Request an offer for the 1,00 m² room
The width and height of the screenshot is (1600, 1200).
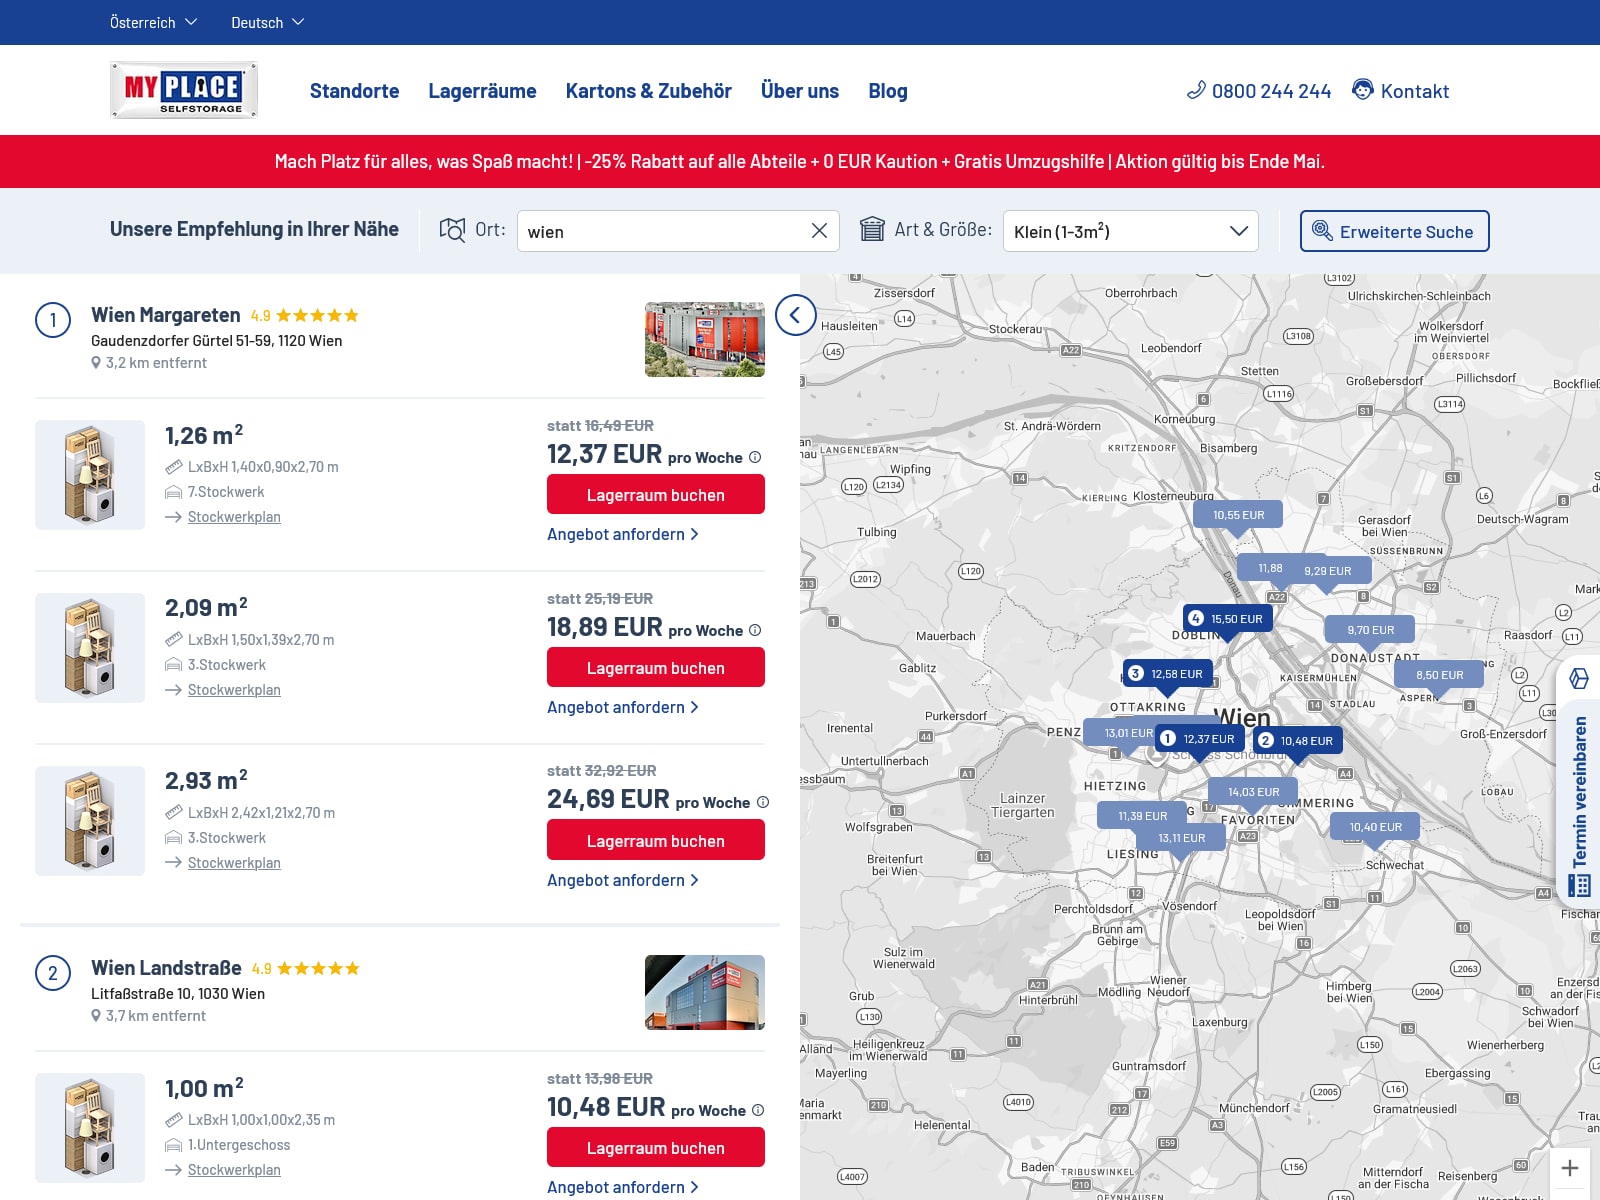coord(623,1187)
